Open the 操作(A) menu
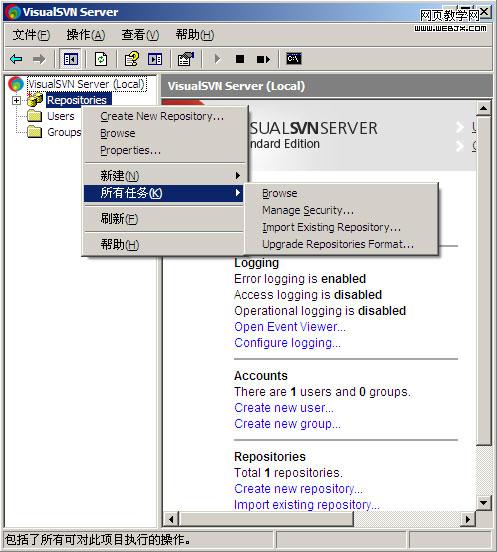Viewport: 497px width, 552px height. coord(86,35)
